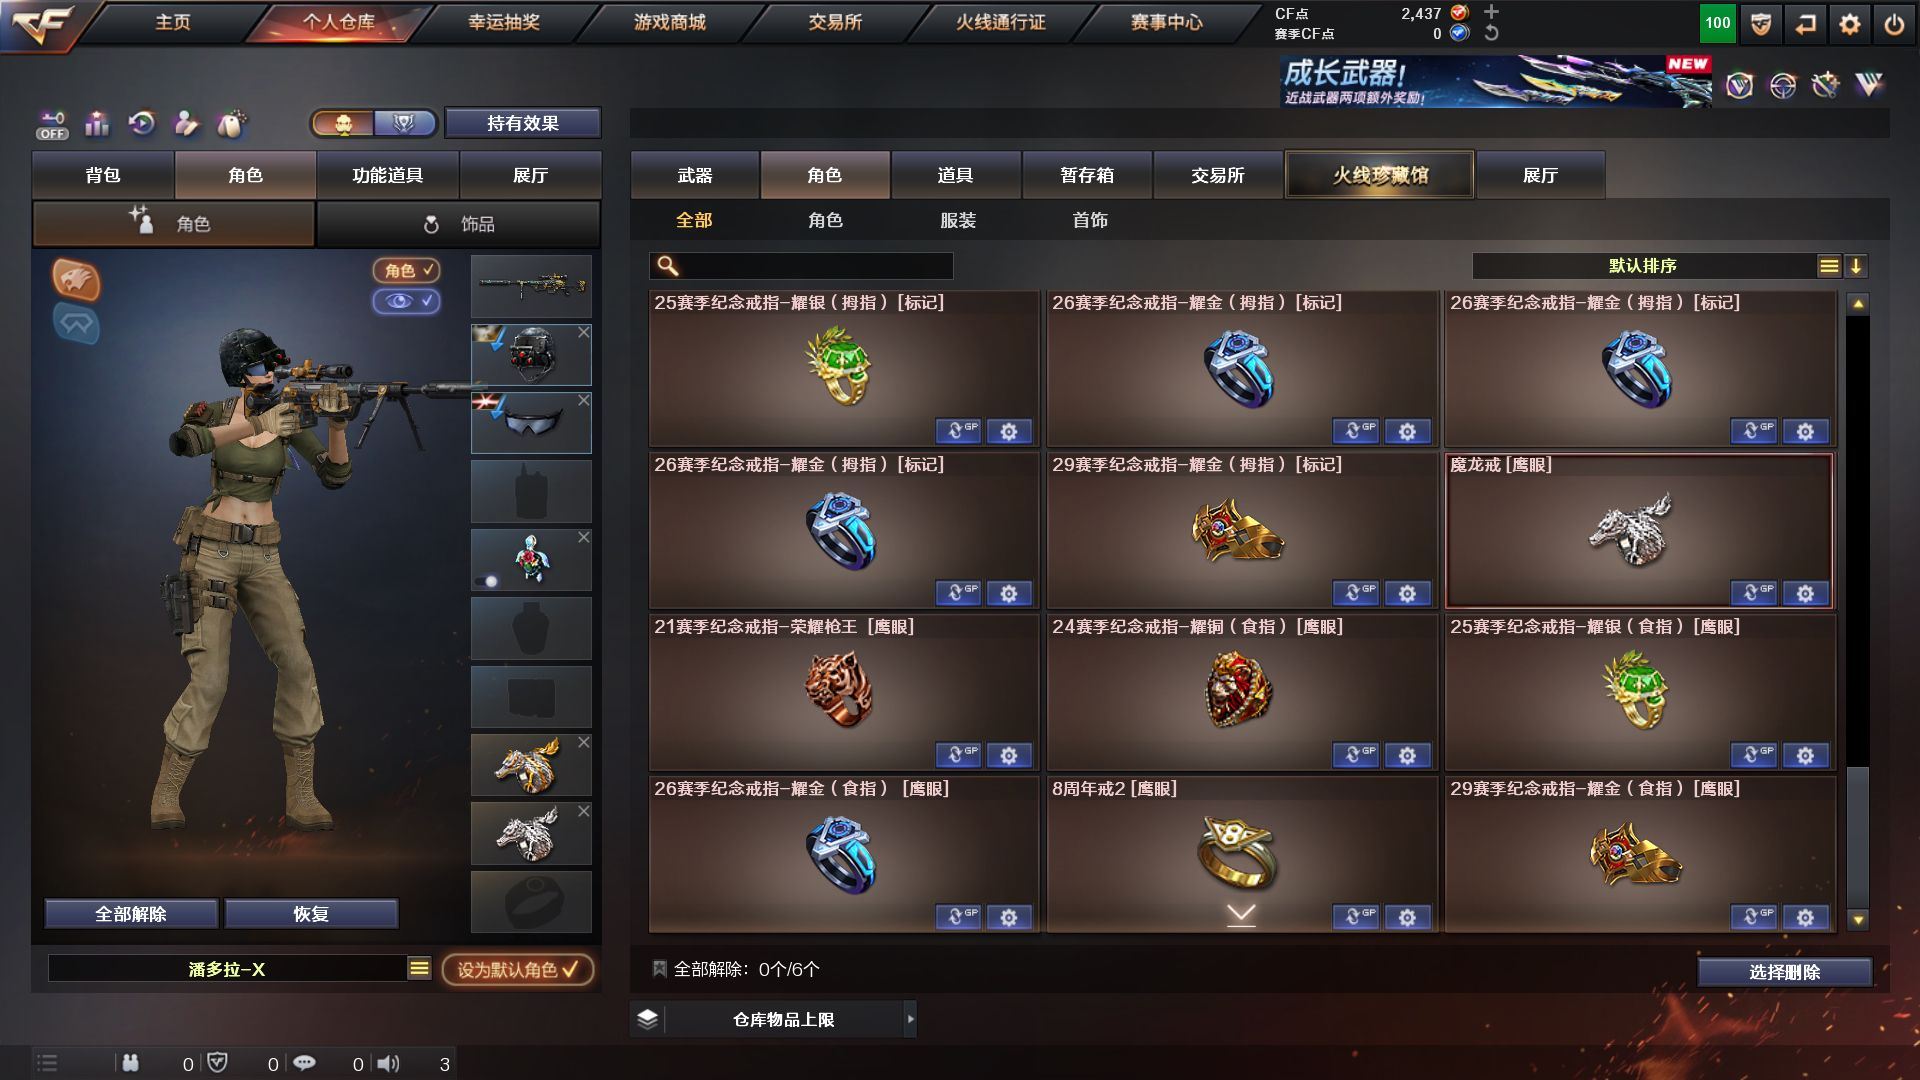Click the 全部解除 button
Screen dimensions: 1920x1080
click(131, 914)
